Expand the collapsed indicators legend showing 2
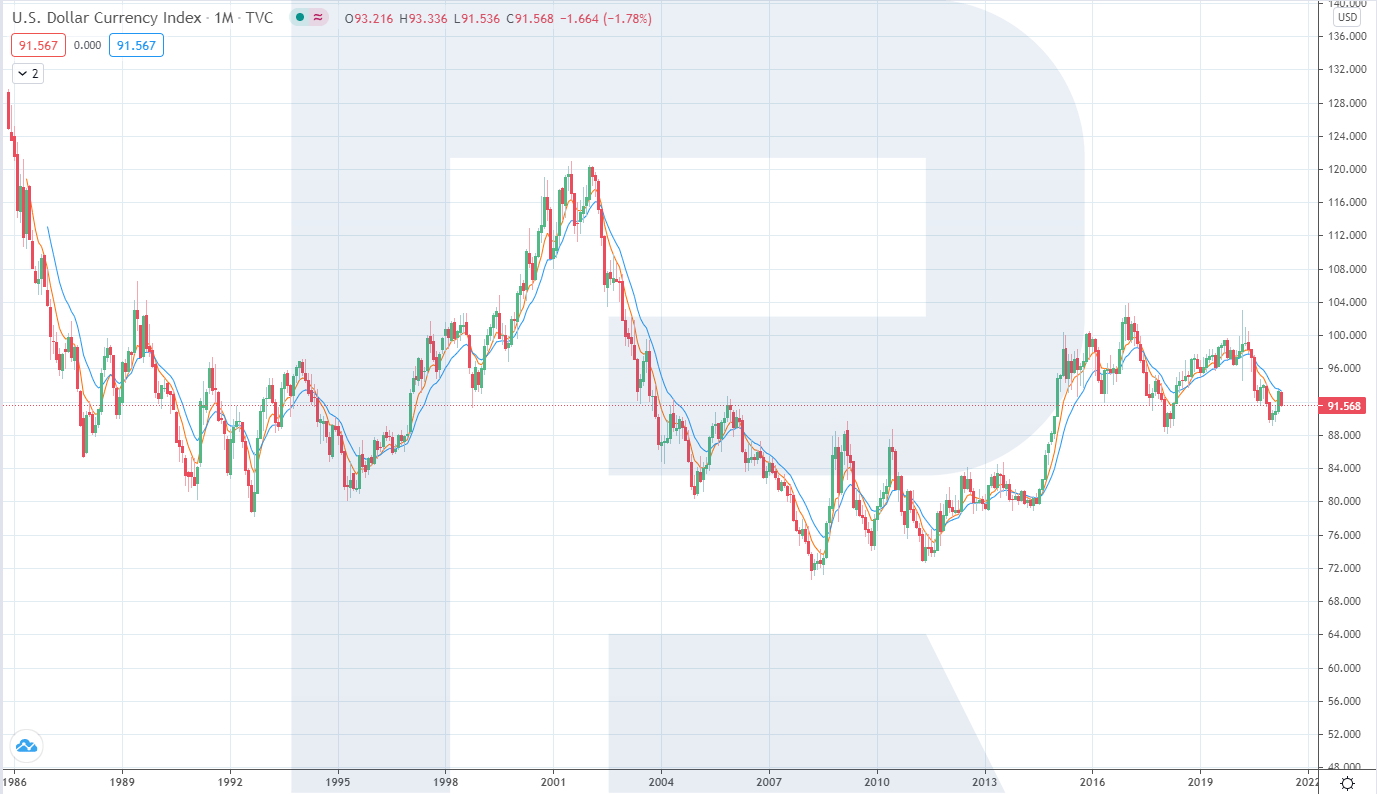The height and width of the screenshot is (794, 1377). click(x=28, y=73)
